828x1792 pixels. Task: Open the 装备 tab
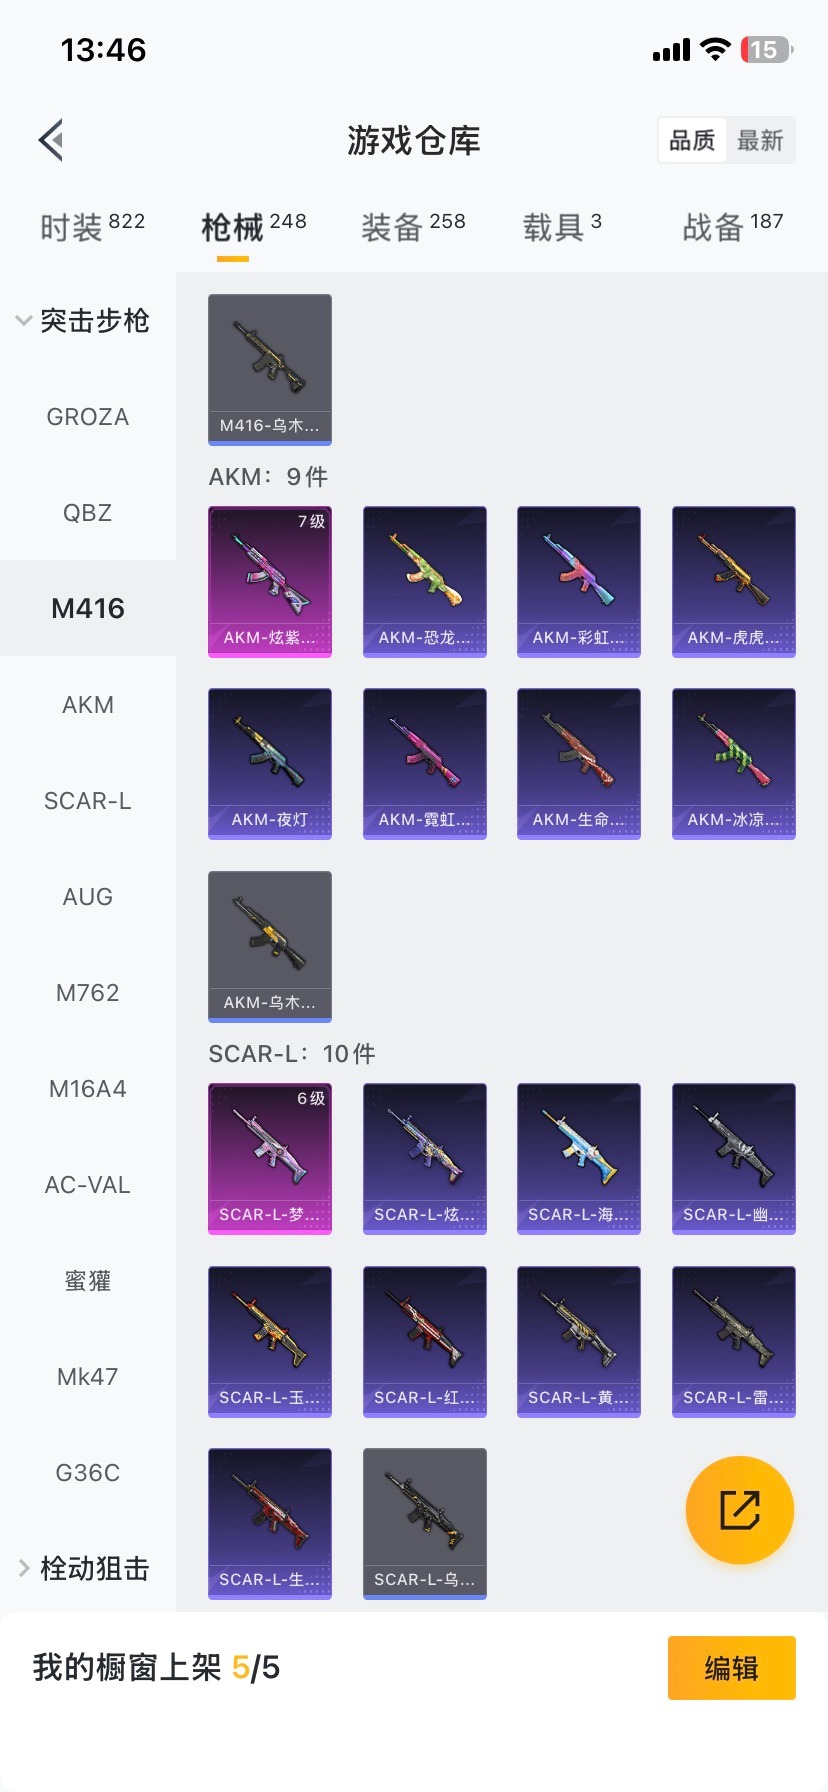pos(413,227)
